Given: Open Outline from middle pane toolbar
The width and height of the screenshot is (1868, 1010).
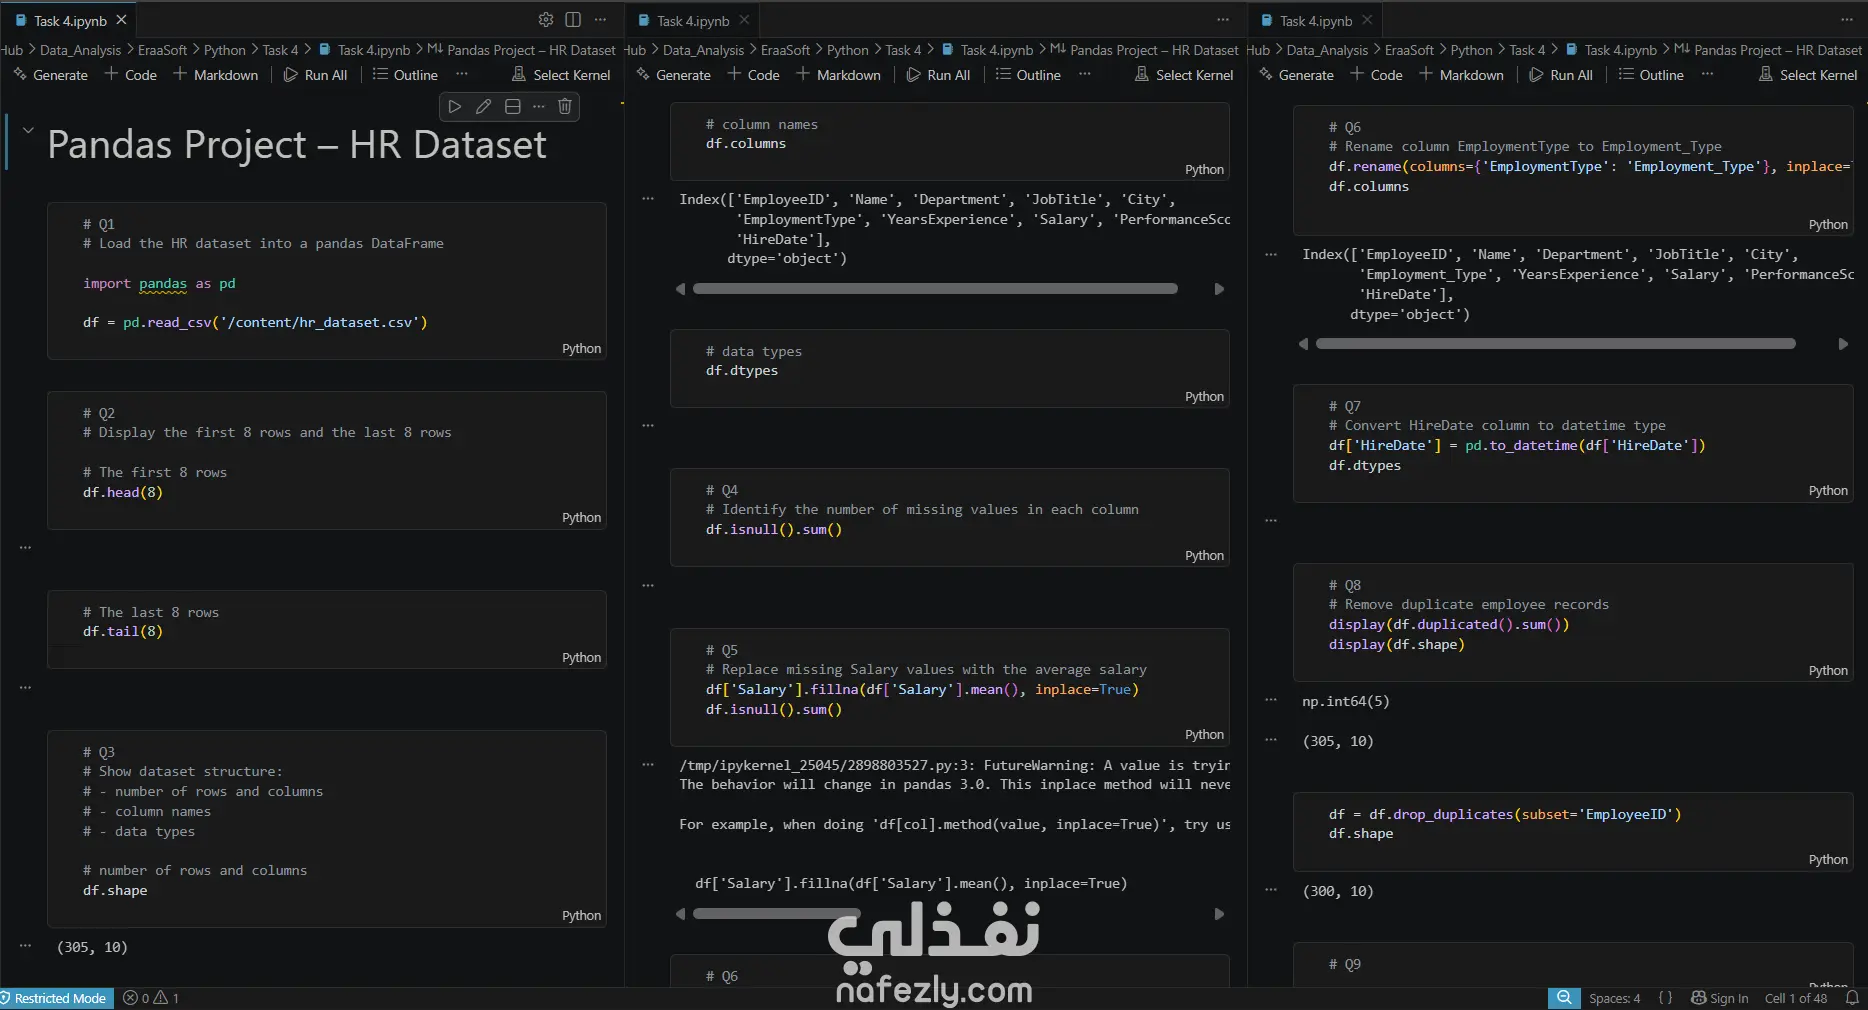Looking at the screenshot, I should [1028, 75].
